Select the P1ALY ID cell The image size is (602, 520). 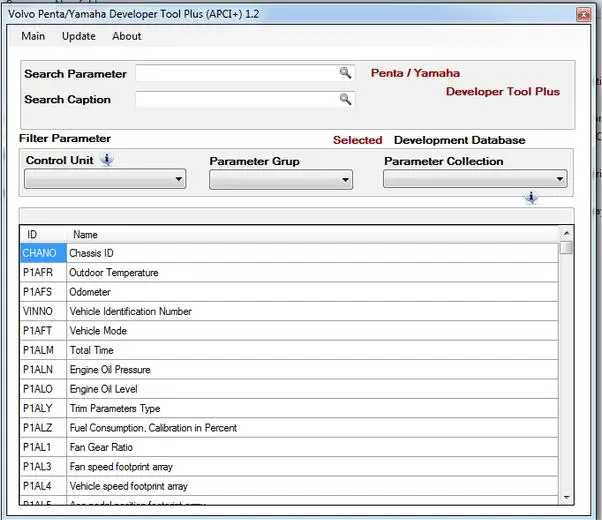pos(43,408)
